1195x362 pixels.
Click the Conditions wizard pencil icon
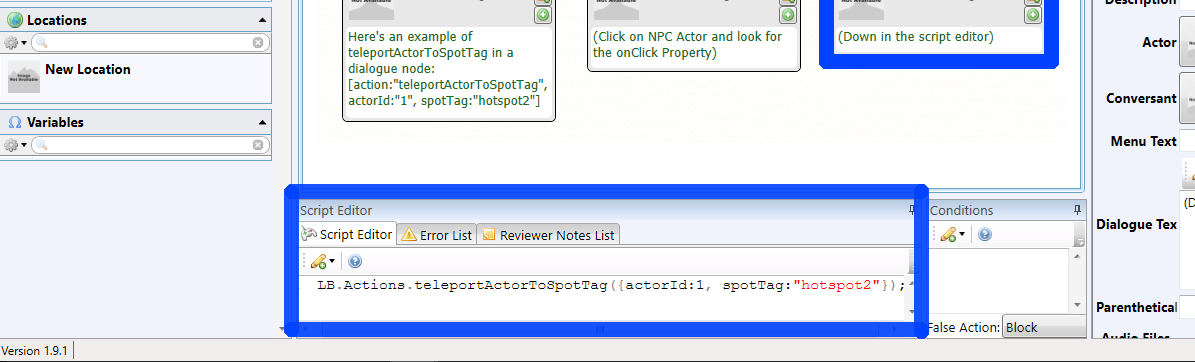point(949,235)
